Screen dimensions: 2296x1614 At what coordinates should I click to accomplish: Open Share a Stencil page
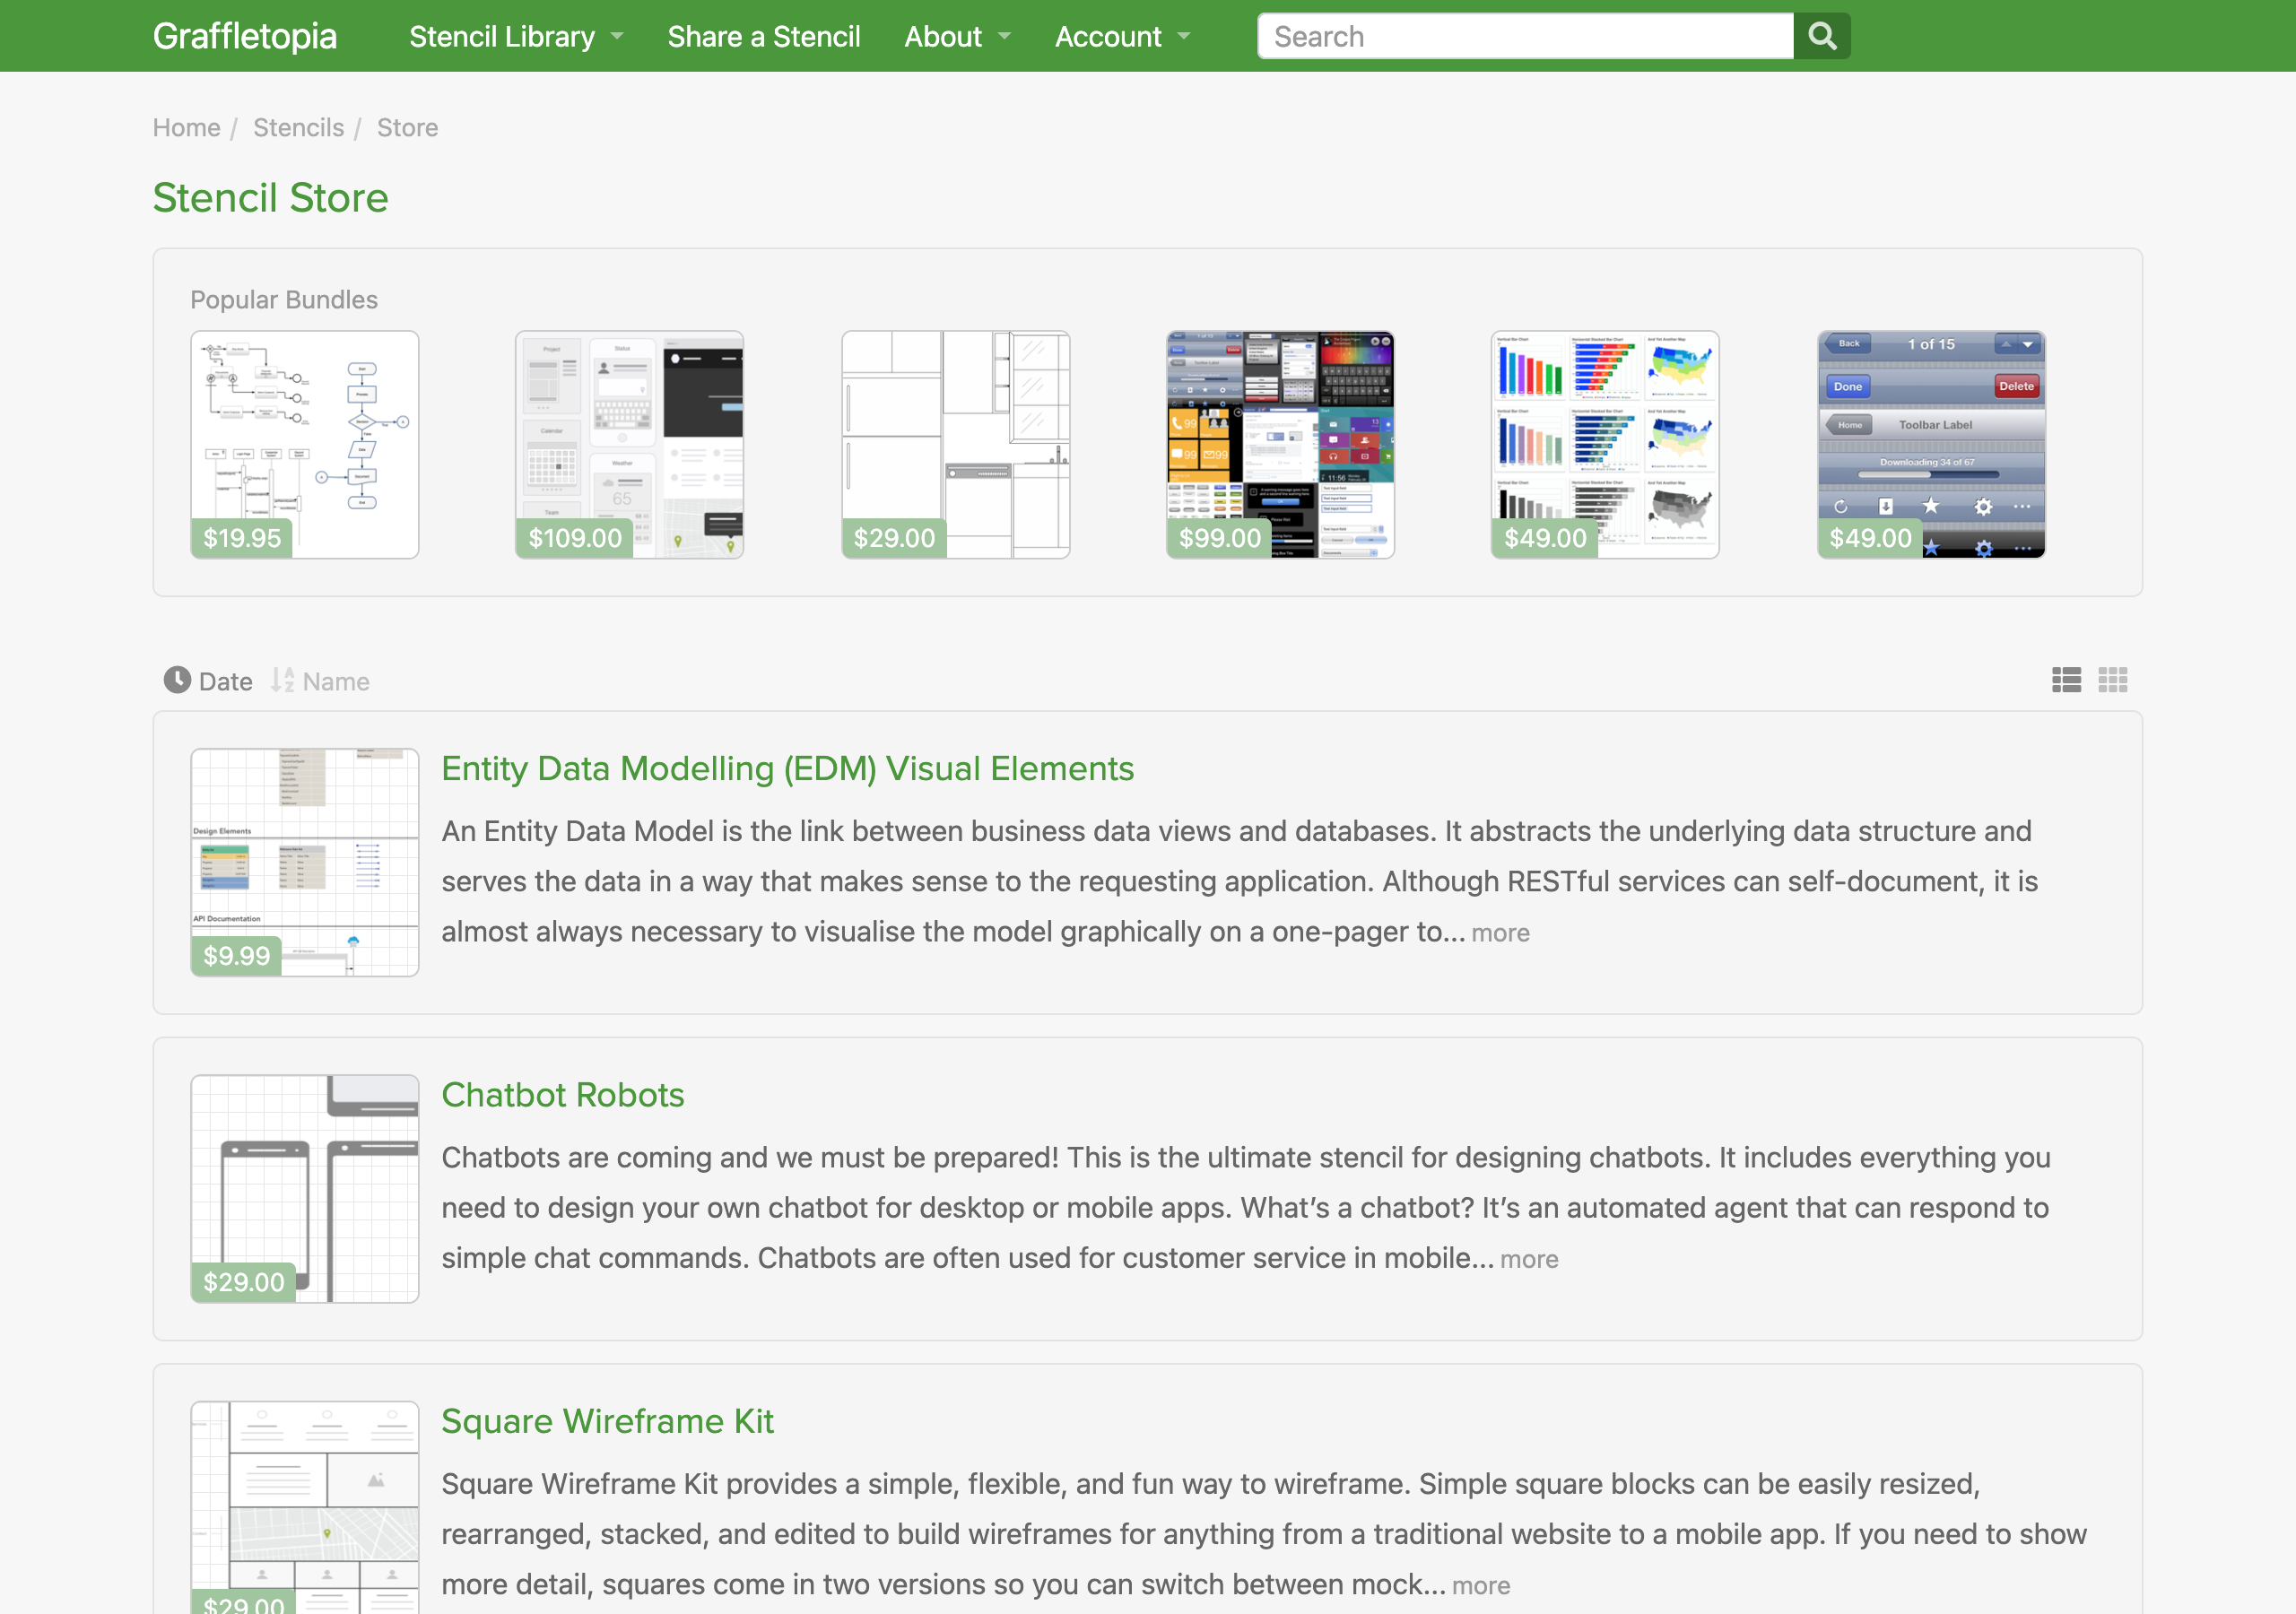pyautogui.click(x=763, y=36)
